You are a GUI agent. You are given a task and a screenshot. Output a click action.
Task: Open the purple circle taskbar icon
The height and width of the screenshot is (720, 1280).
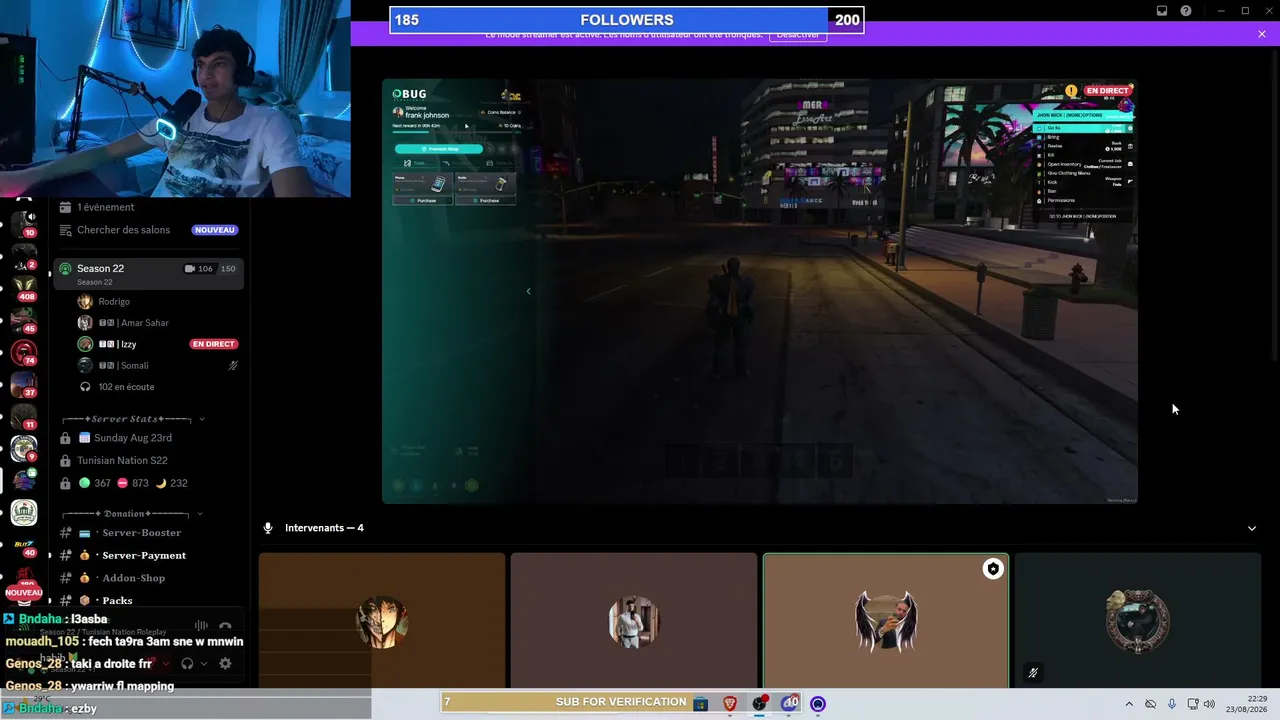[x=818, y=704]
